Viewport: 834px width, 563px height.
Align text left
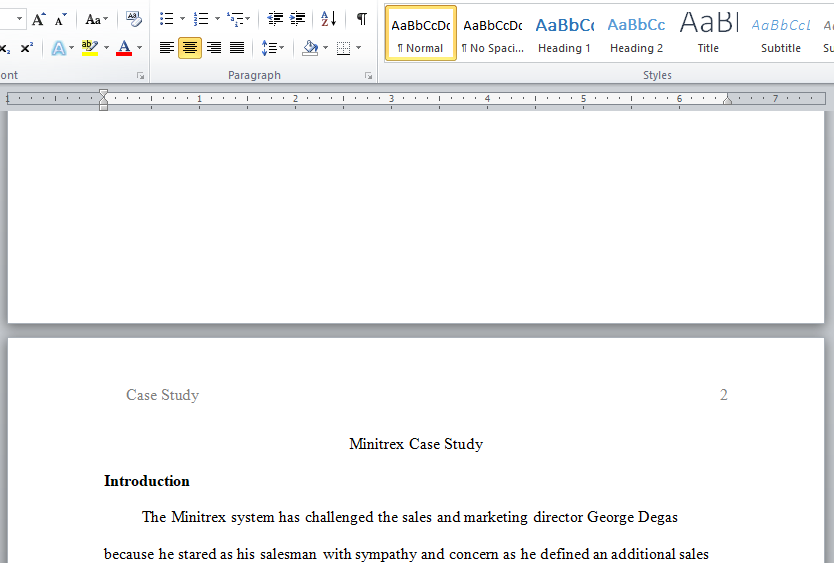pyautogui.click(x=166, y=48)
